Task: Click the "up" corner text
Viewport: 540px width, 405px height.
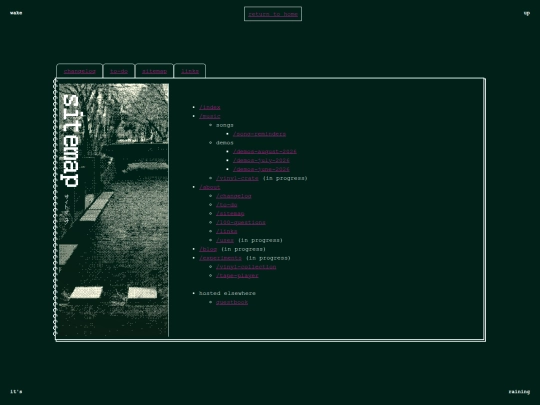Action: pos(527,13)
